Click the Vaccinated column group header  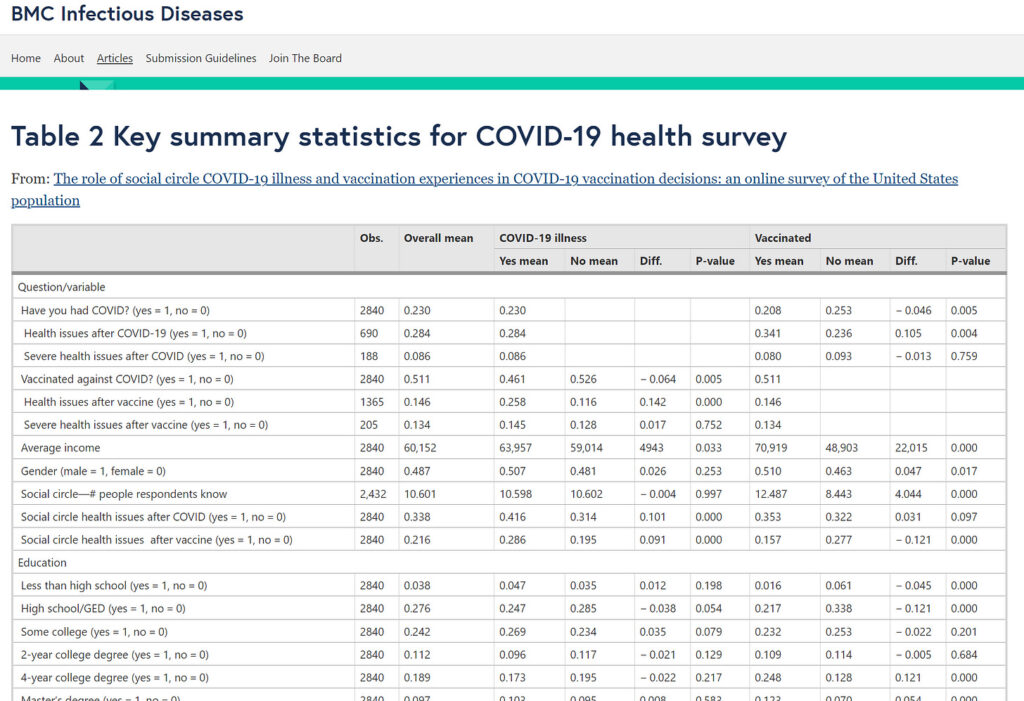(x=783, y=238)
